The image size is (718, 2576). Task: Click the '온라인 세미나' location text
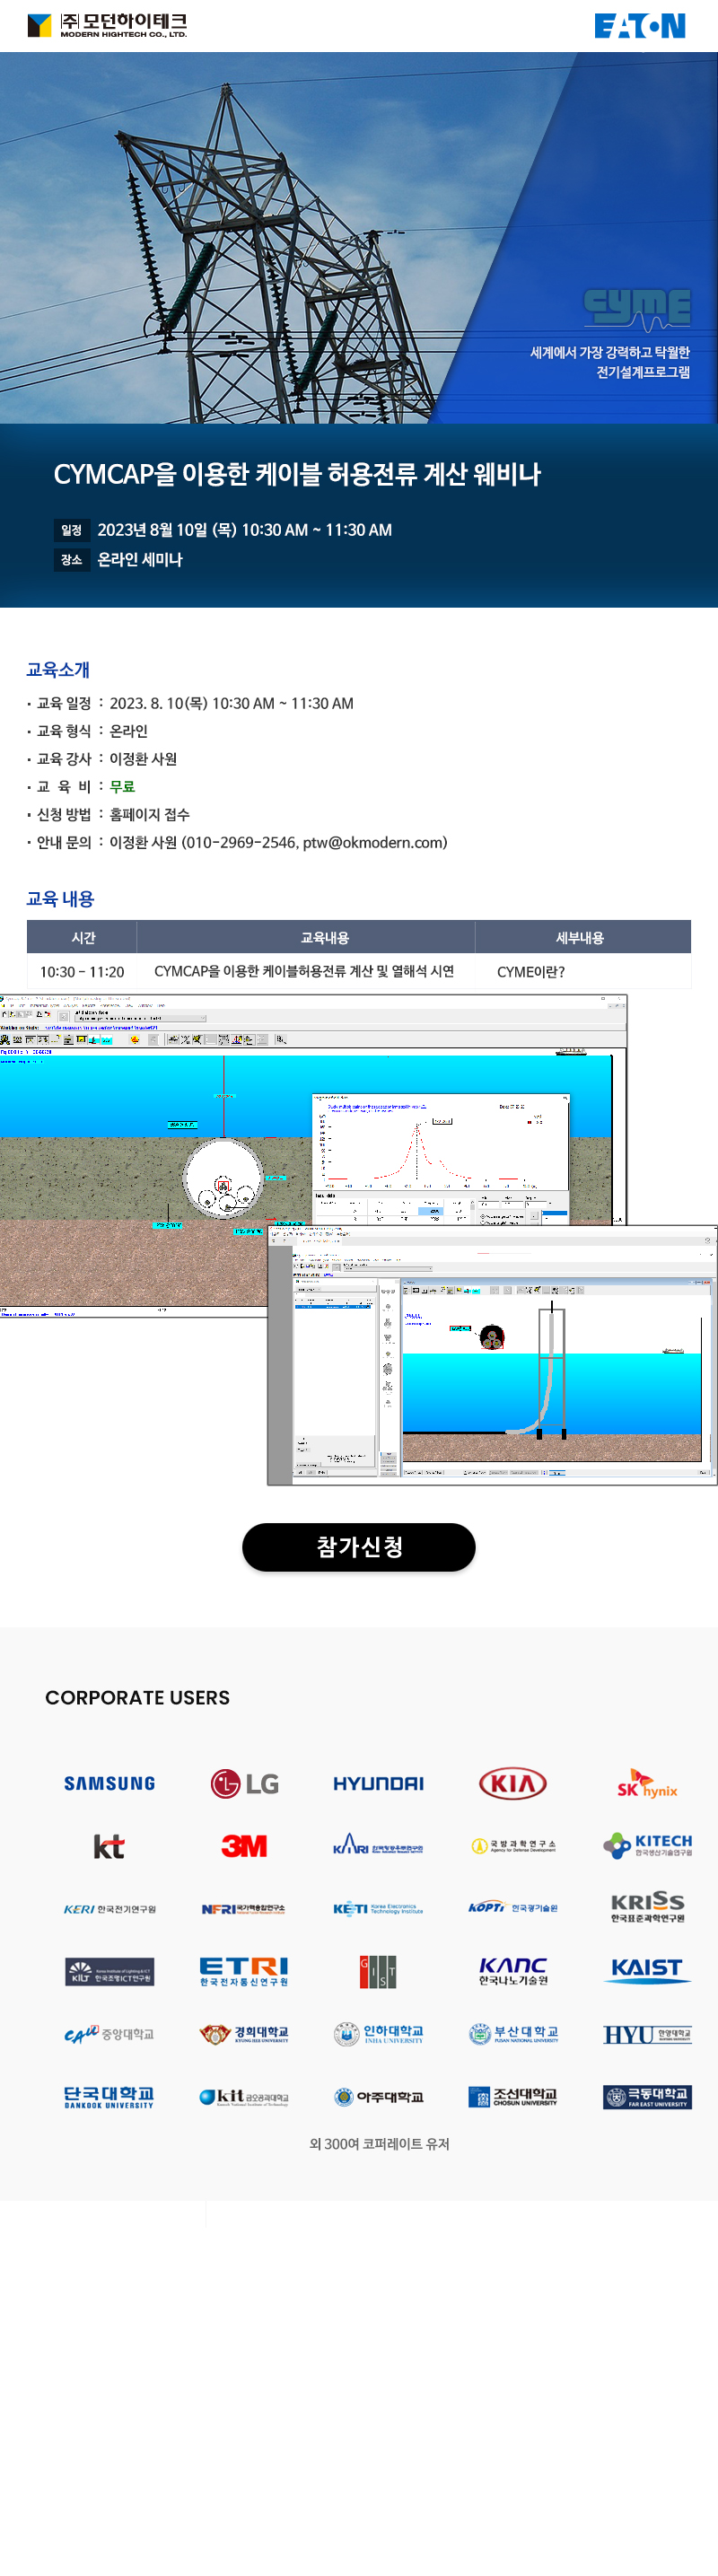click(x=140, y=560)
